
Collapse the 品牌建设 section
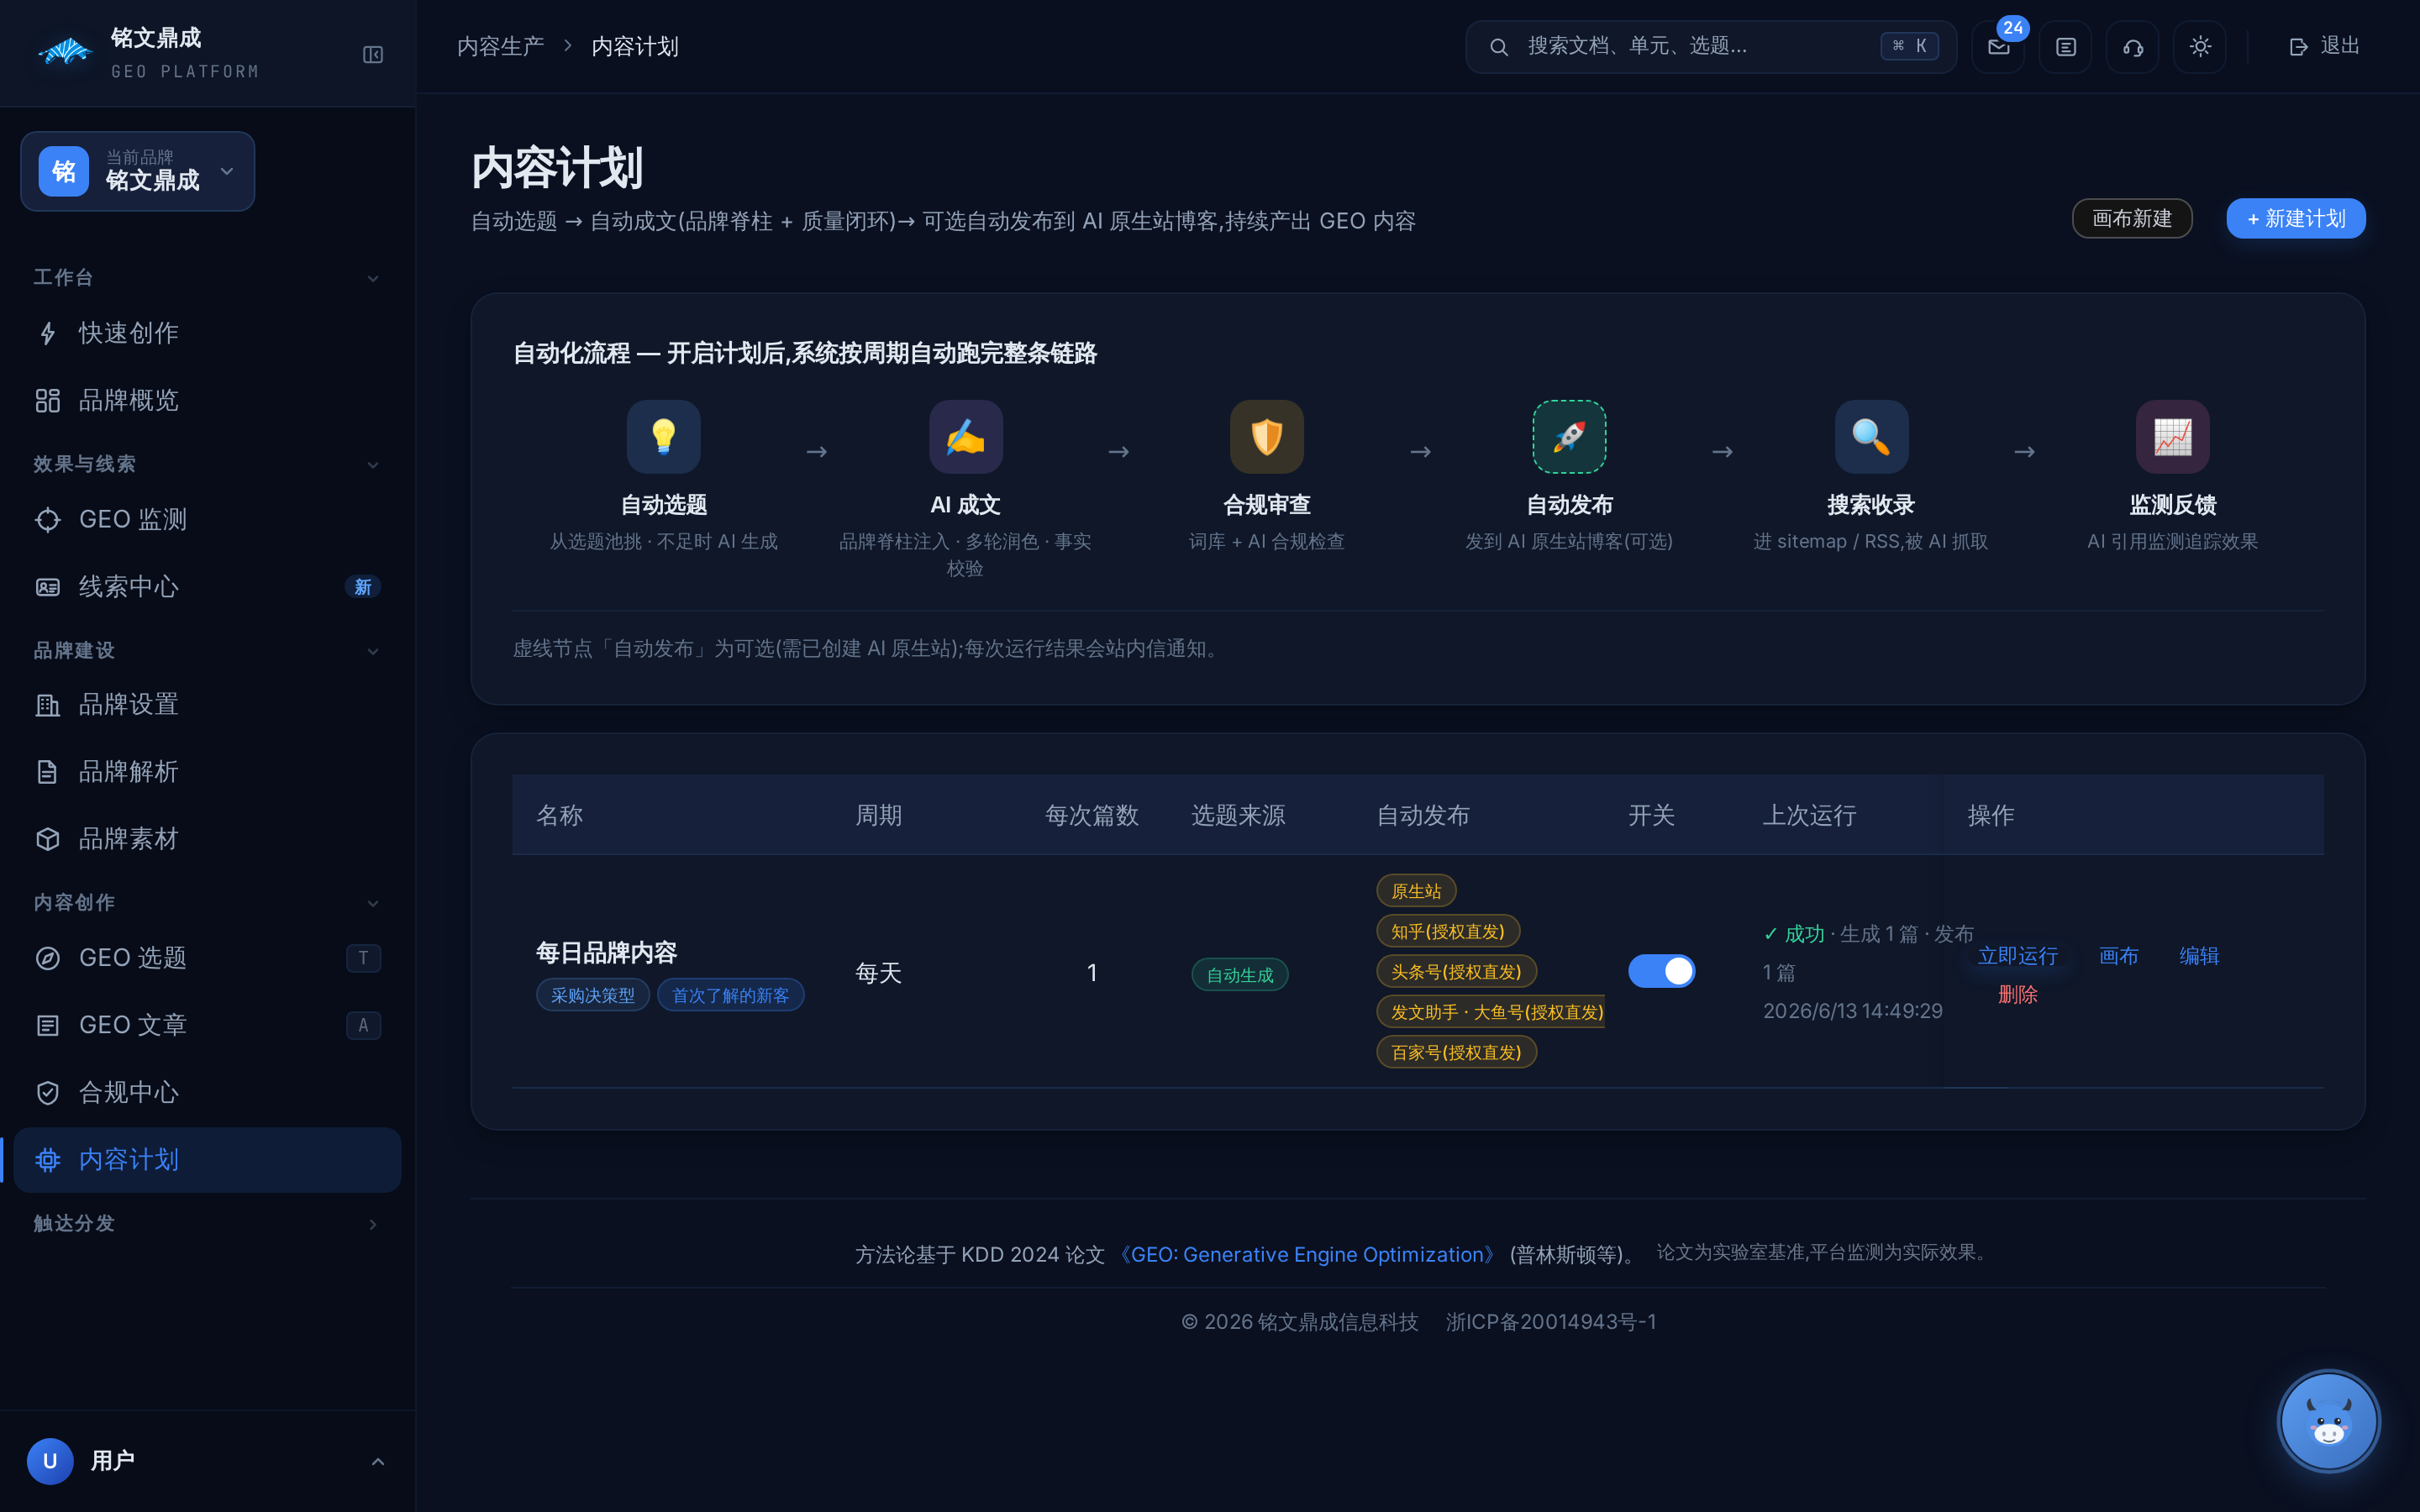(207, 651)
